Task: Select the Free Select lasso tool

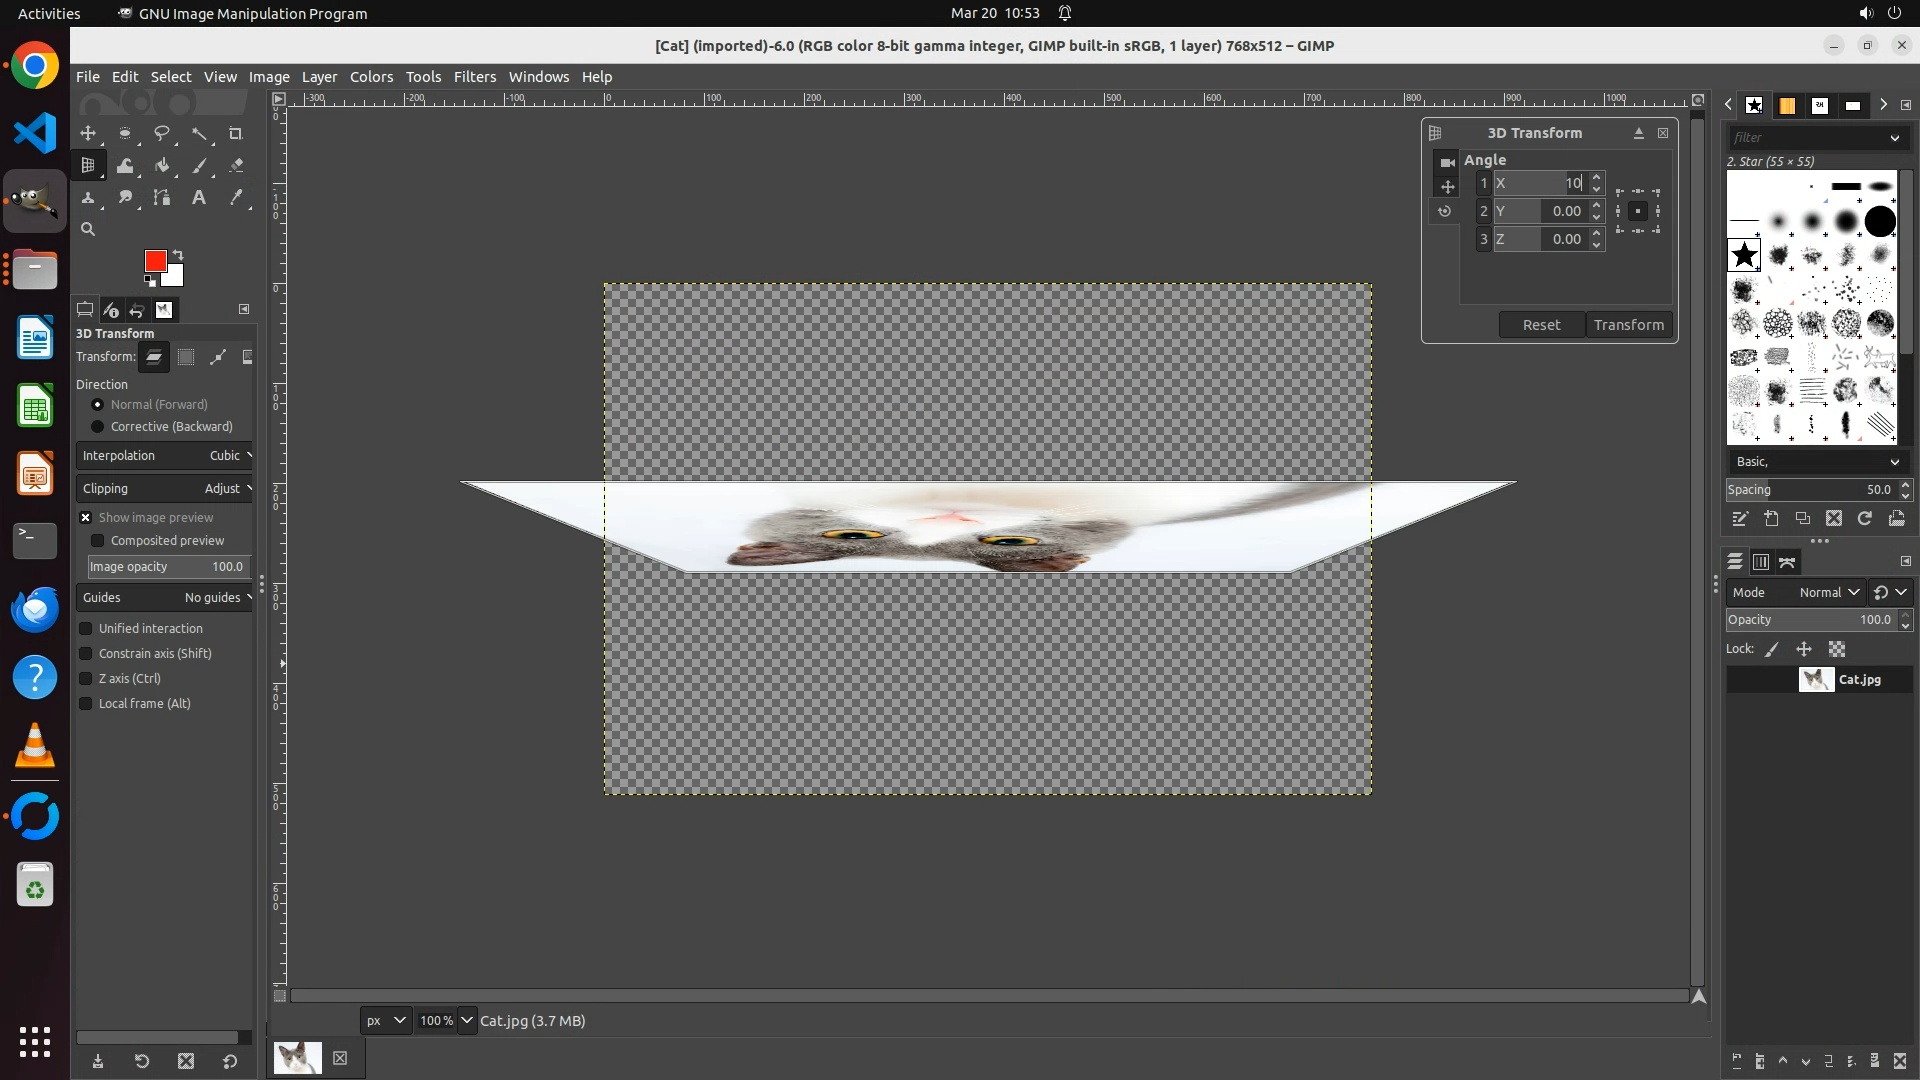Action: coord(162,134)
